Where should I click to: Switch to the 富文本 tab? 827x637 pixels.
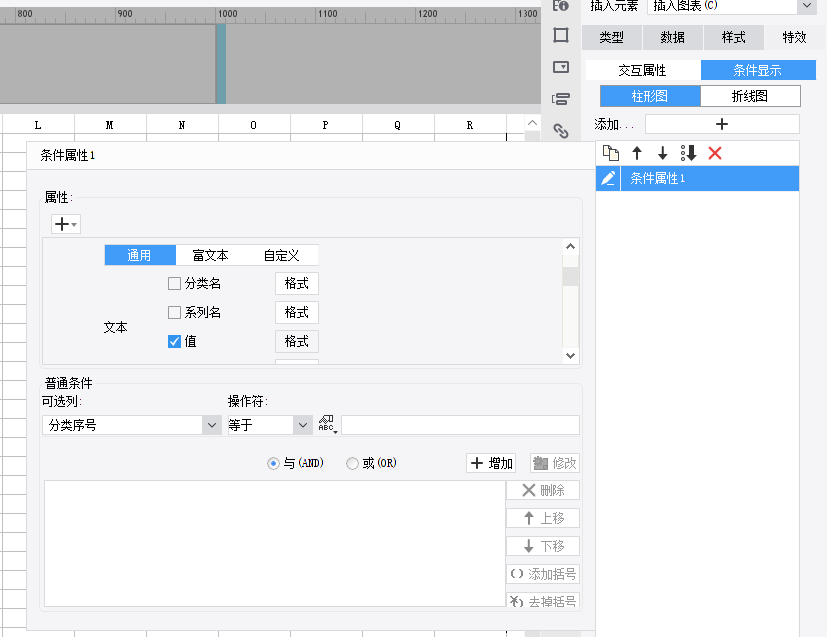tap(210, 255)
